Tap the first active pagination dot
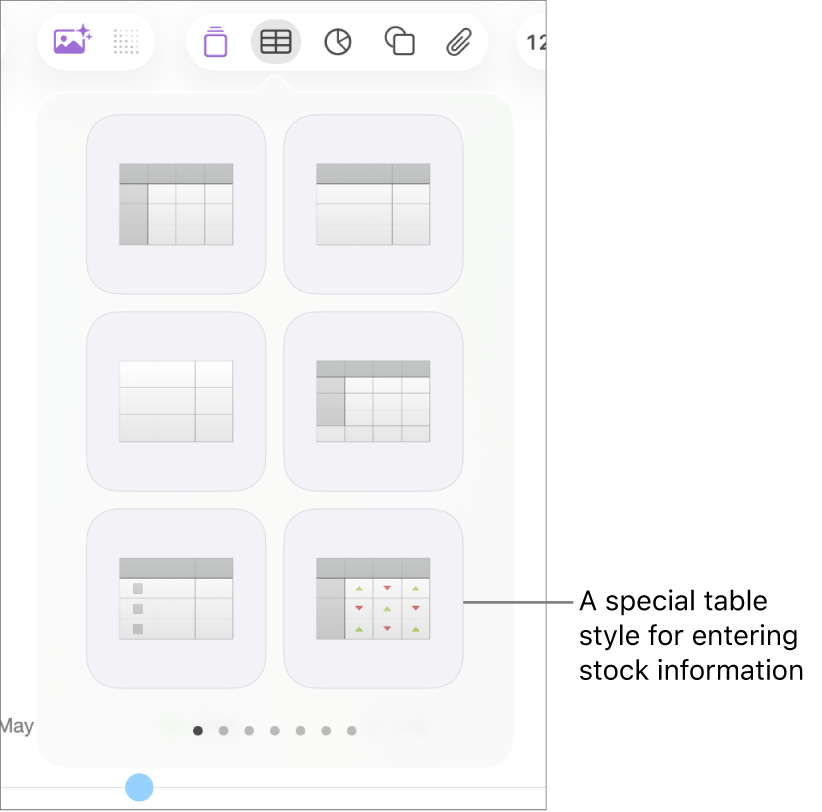 (x=197, y=730)
